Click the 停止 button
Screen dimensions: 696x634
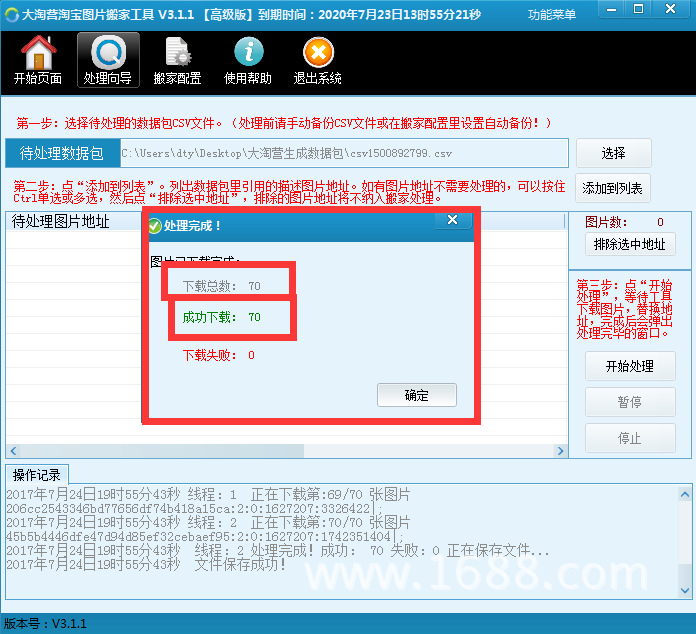[x=630, y=438]
